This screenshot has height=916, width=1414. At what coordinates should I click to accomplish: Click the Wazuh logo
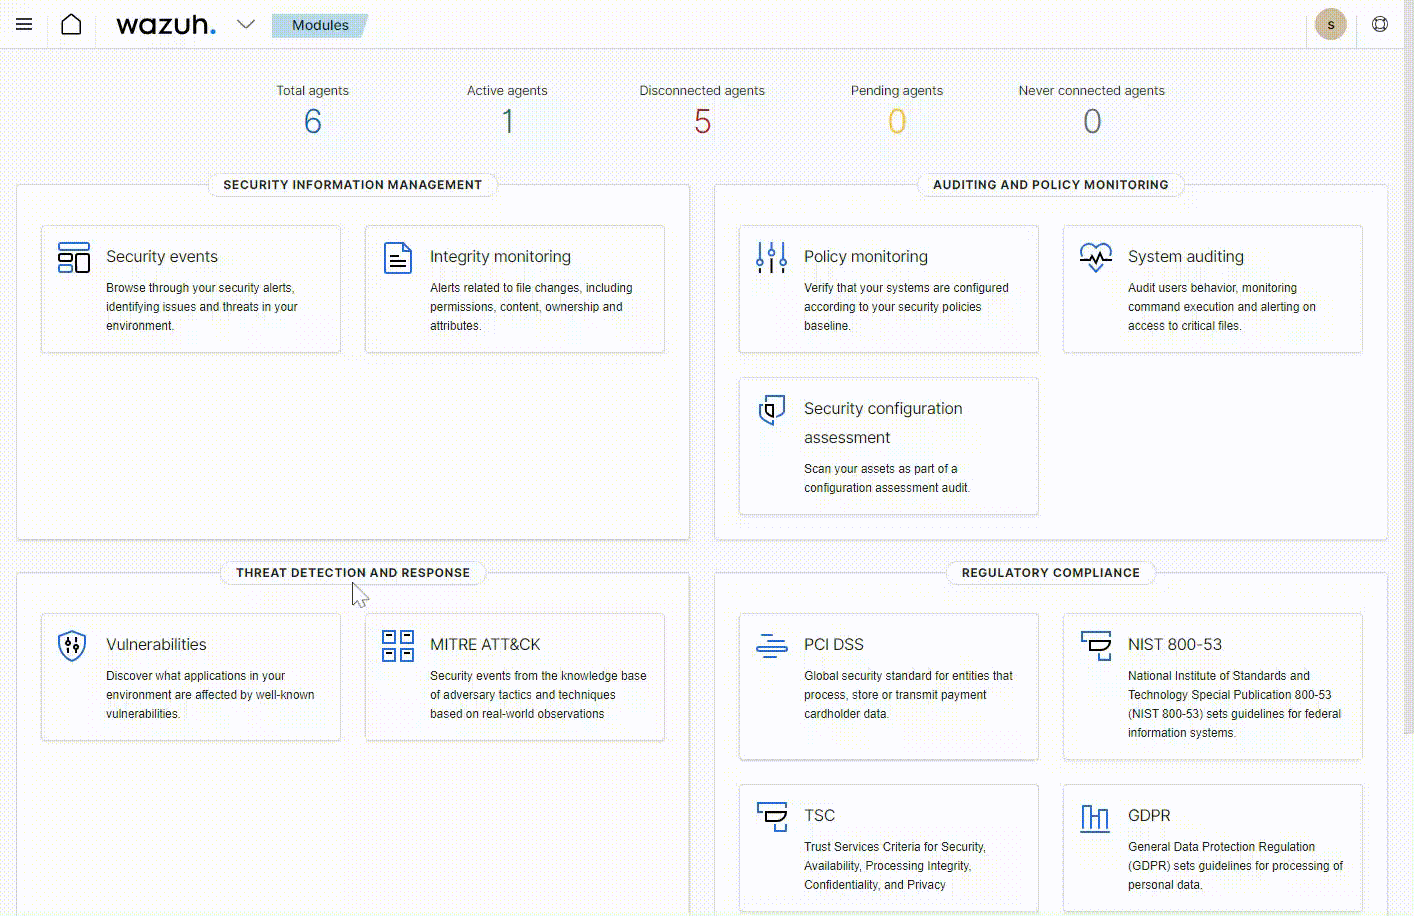click(166, 24)
